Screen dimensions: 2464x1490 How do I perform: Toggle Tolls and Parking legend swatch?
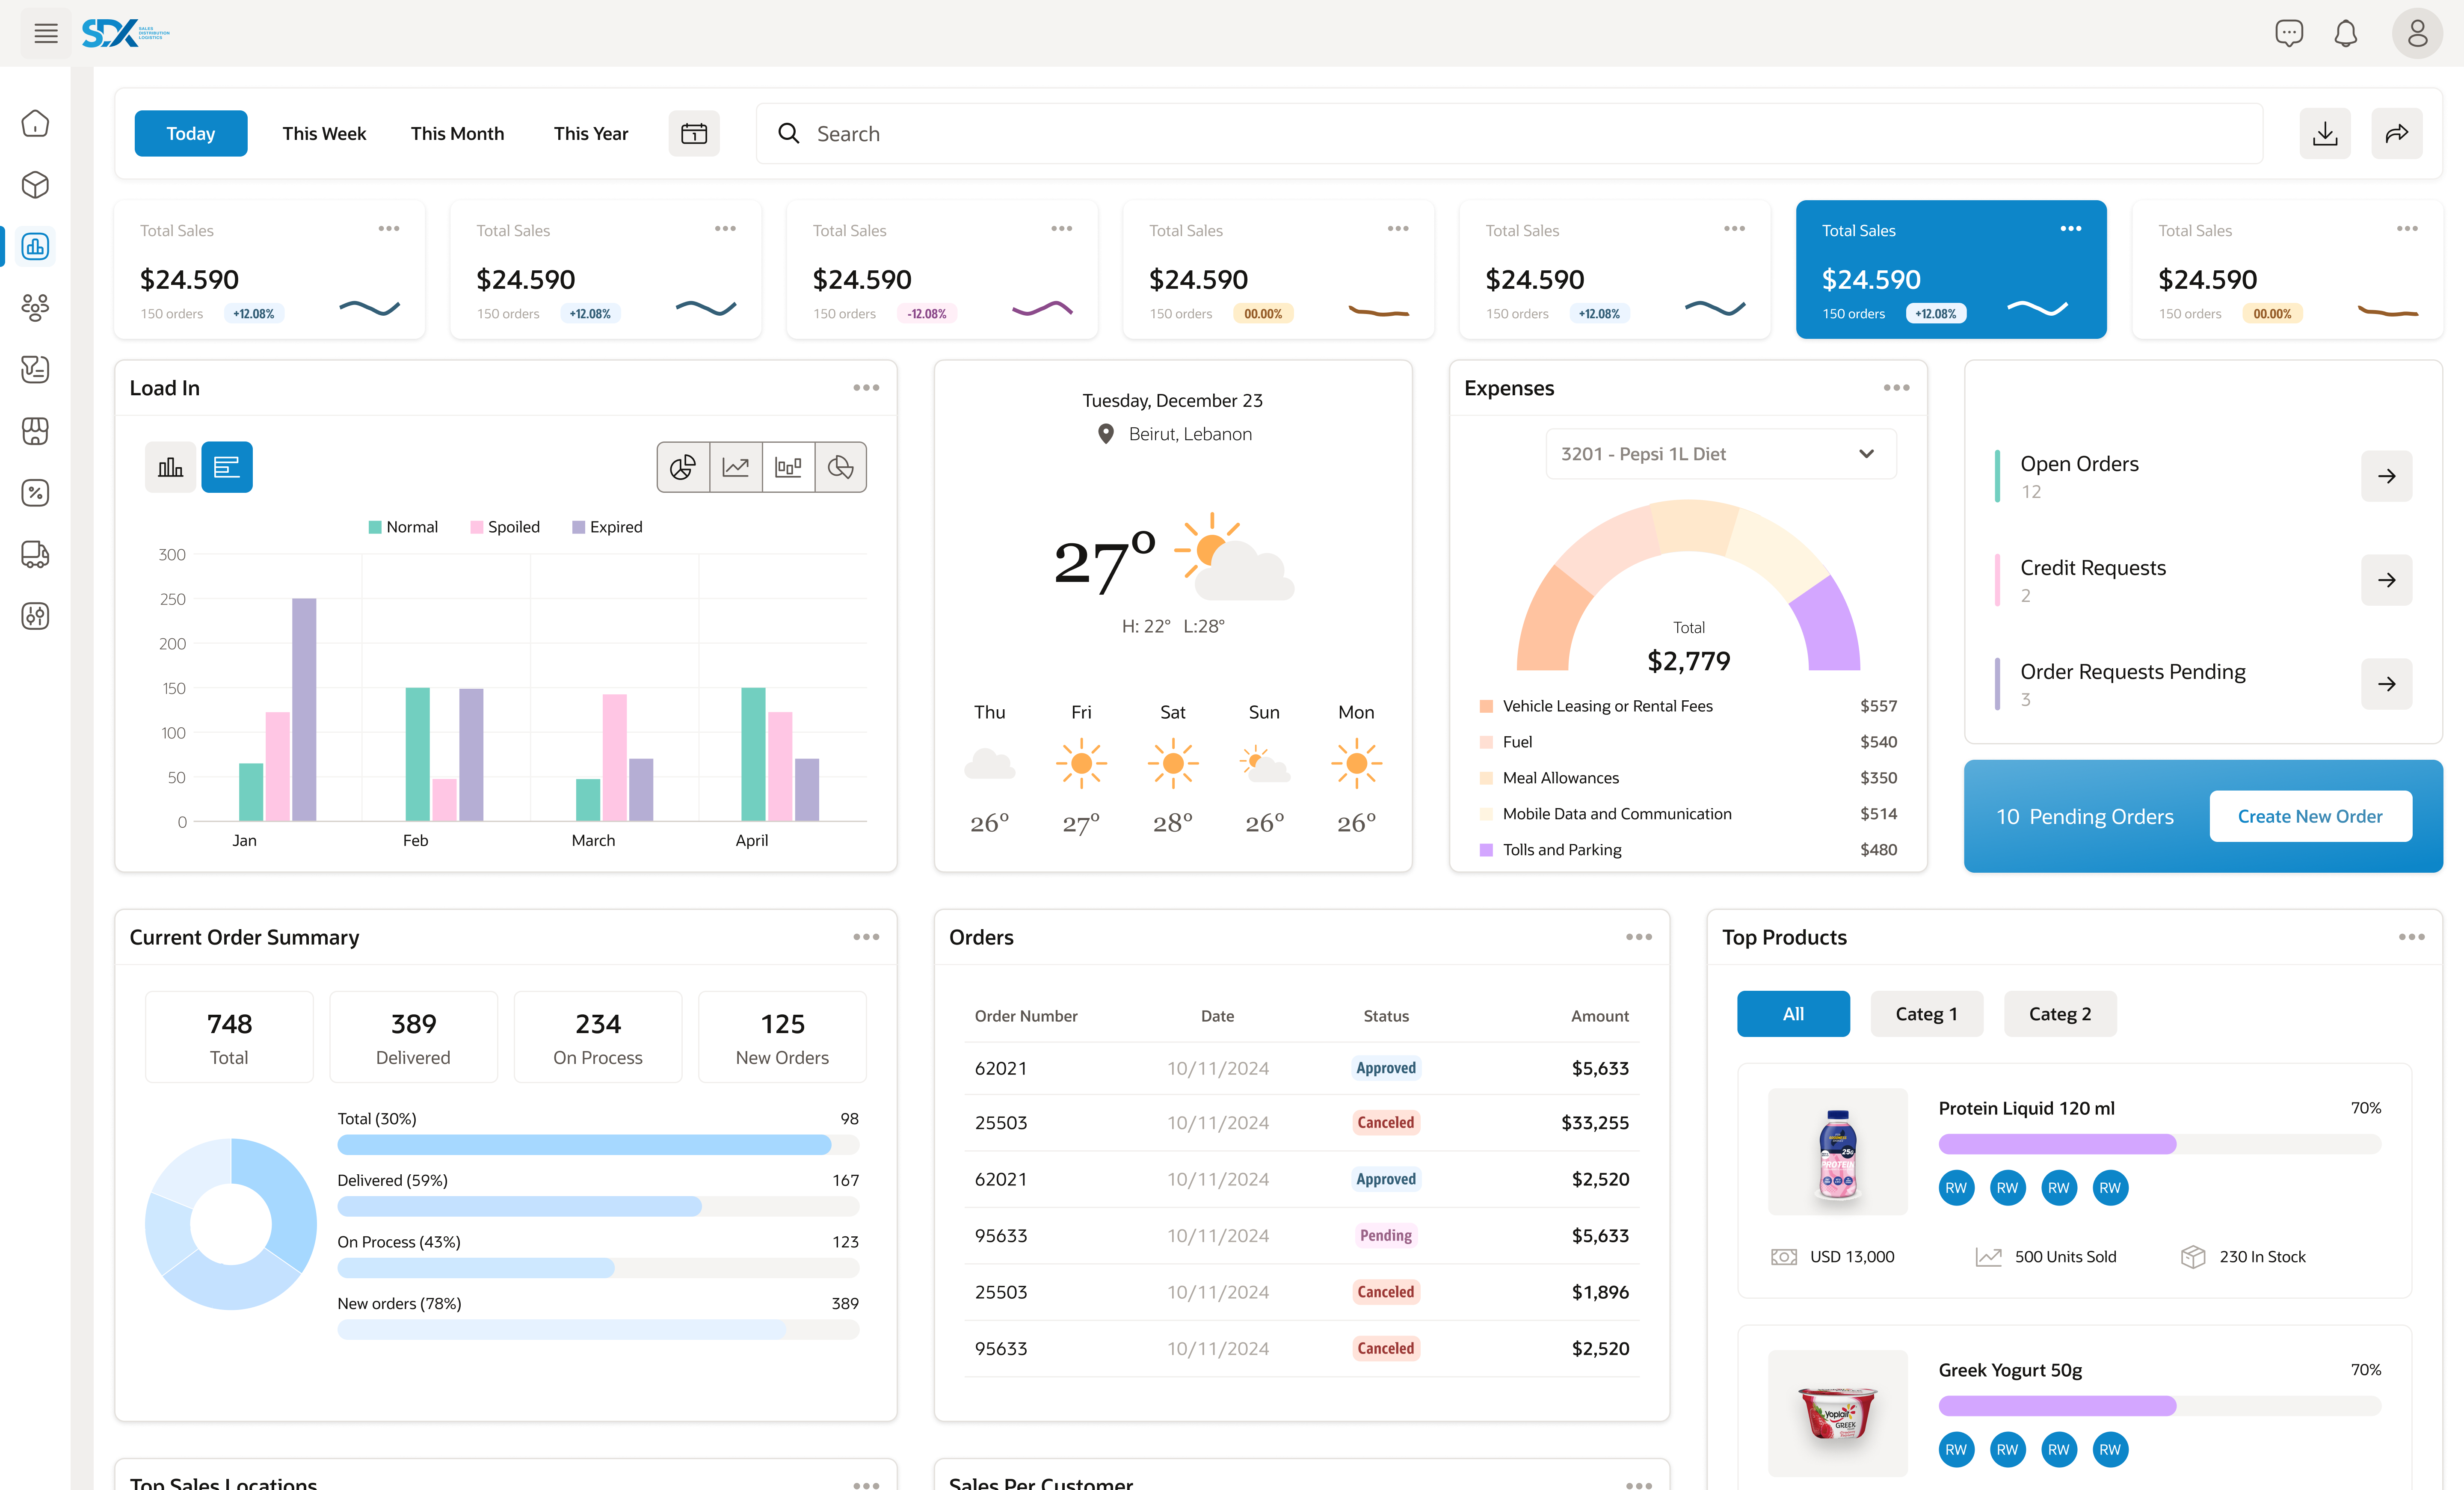point(1486,850)
